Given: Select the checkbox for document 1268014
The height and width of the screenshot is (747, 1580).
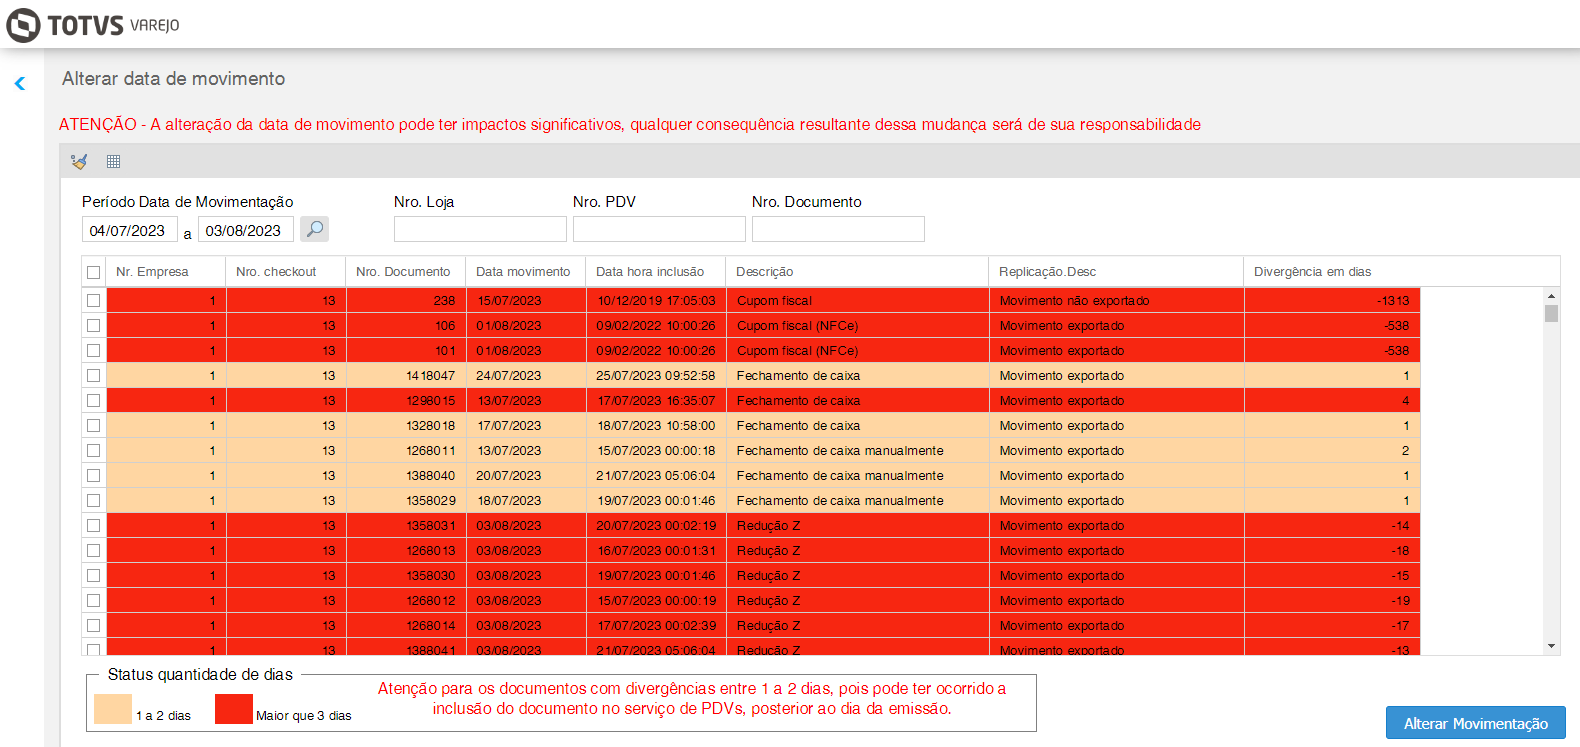Looking at the screenshot, I should 94,625.
